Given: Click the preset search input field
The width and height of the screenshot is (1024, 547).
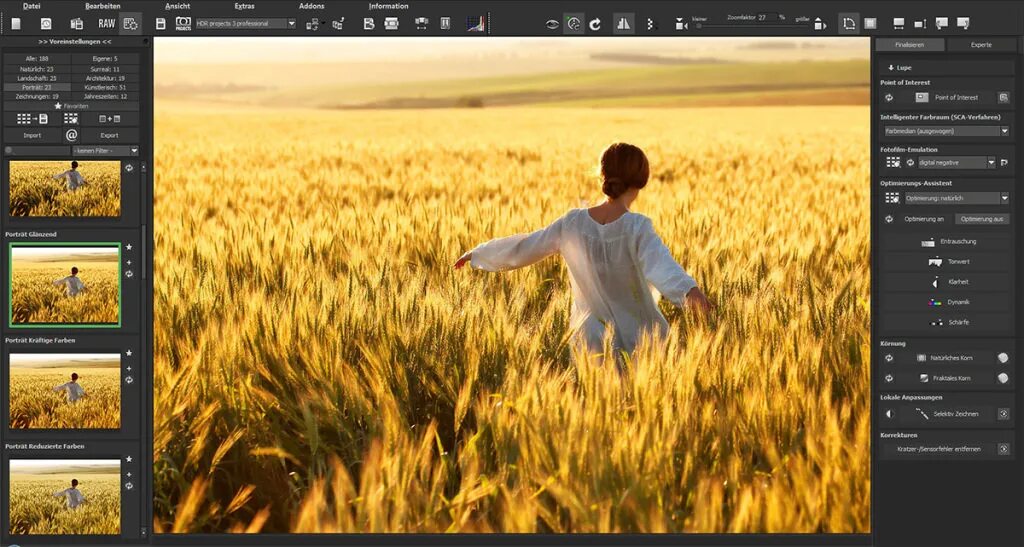Looking at the screenshot, I should (37, 151).
